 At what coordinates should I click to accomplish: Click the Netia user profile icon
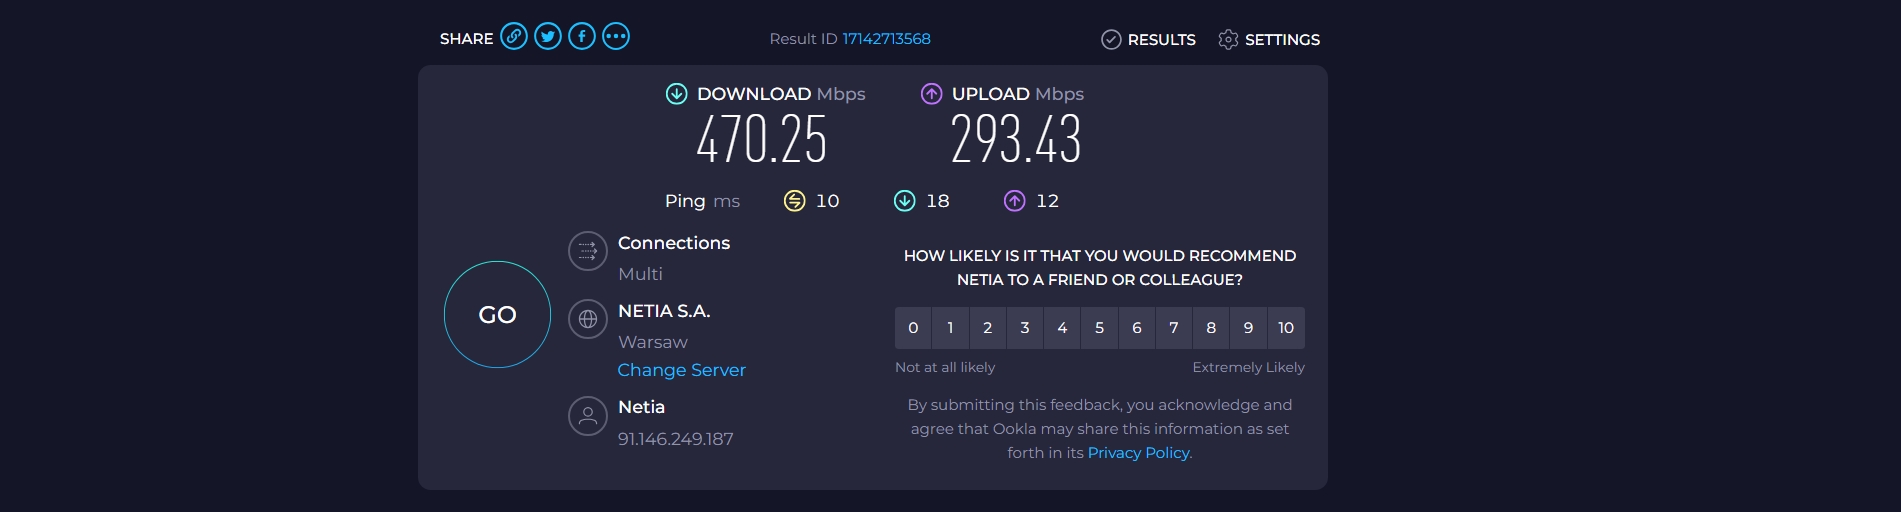tap(588, 415)
